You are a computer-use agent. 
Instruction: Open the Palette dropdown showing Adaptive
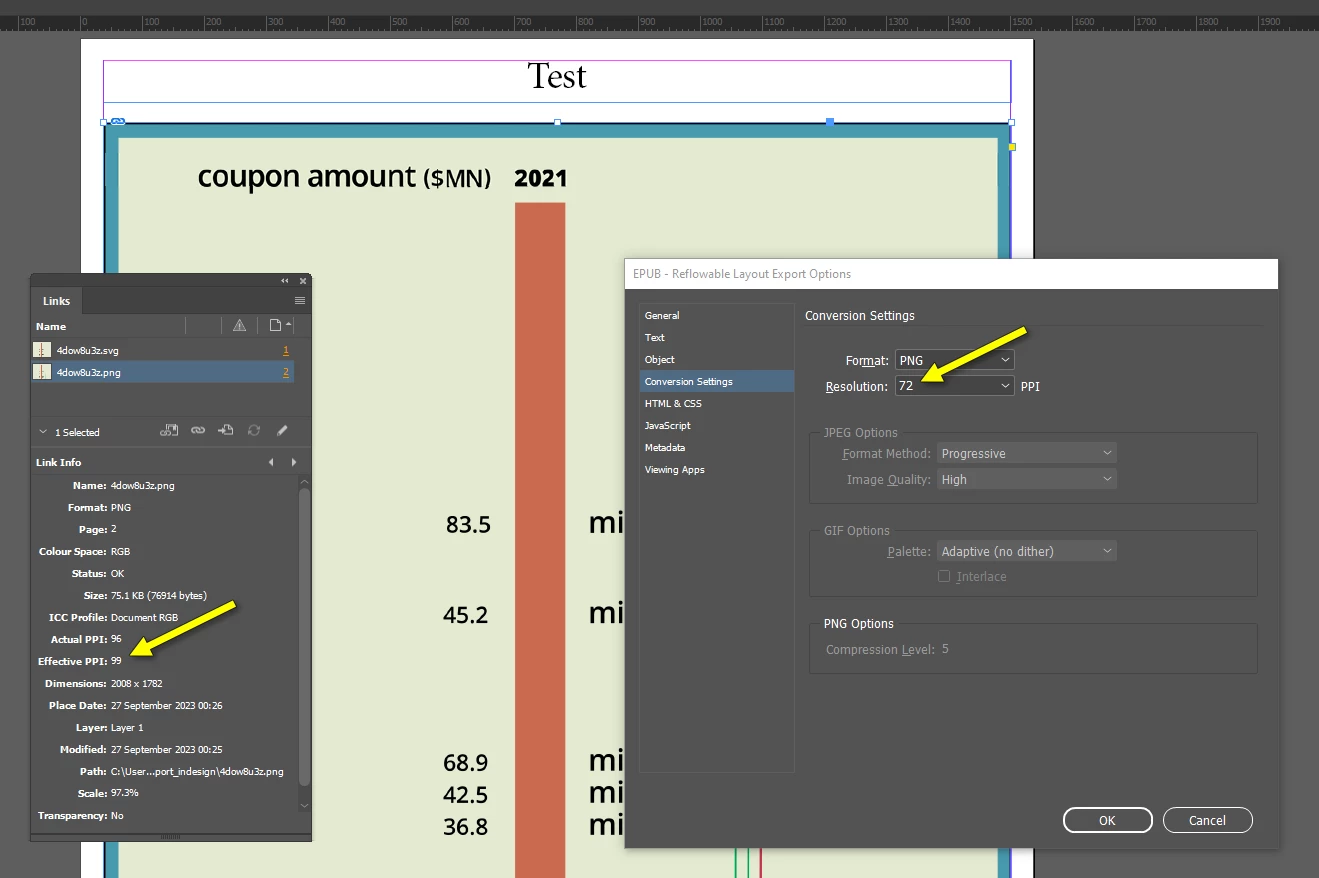1027,551
